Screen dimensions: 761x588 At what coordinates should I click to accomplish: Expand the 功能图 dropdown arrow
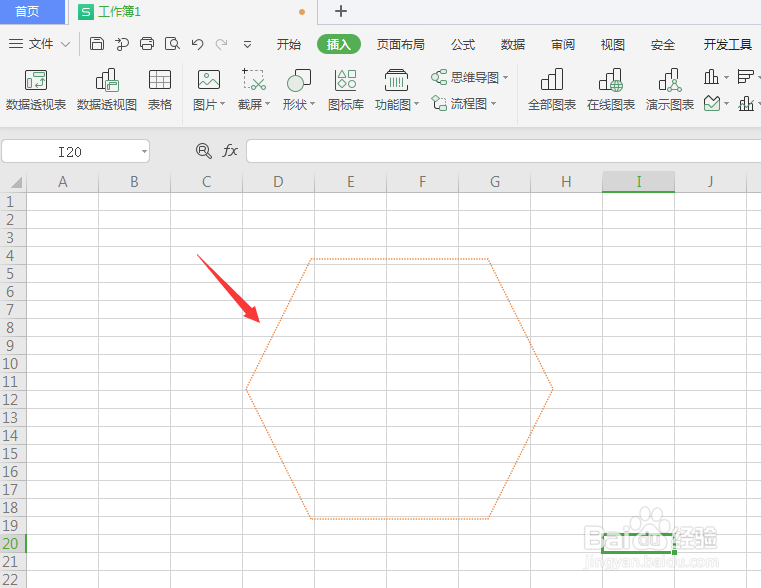point(416,104)
